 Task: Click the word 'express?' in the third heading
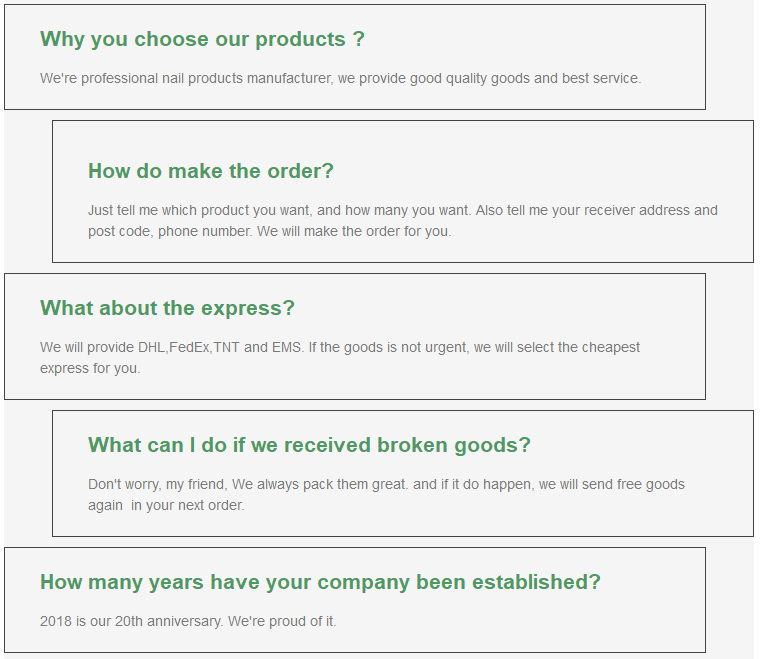[248, 308]
